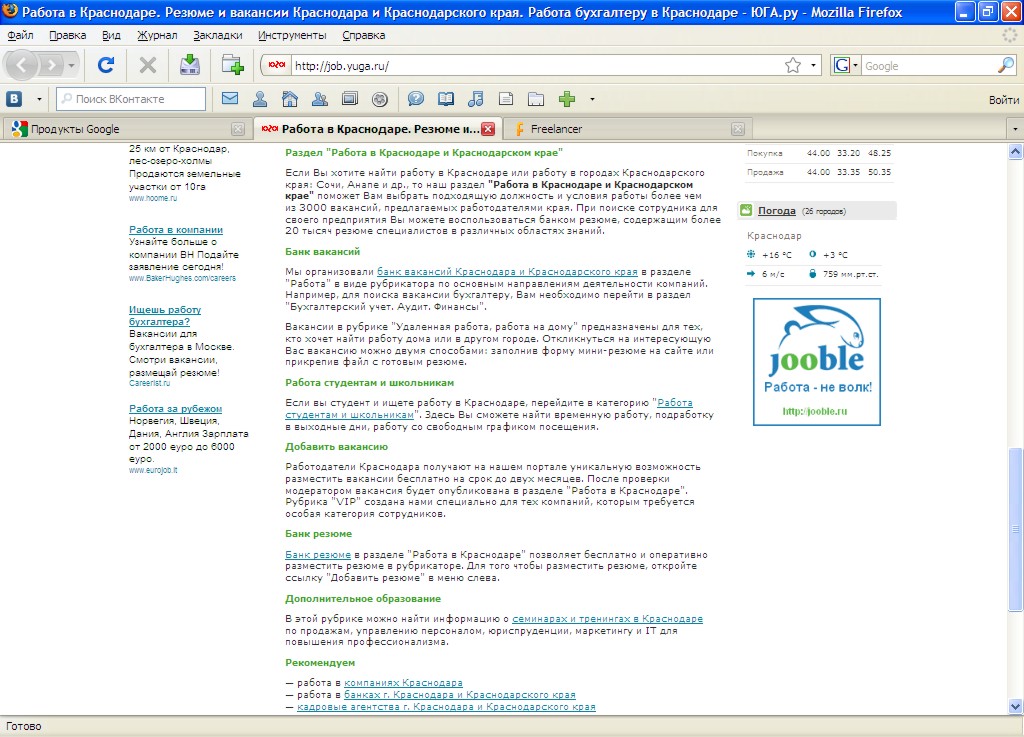Open the 'Погода' weather link

point(776,211)
